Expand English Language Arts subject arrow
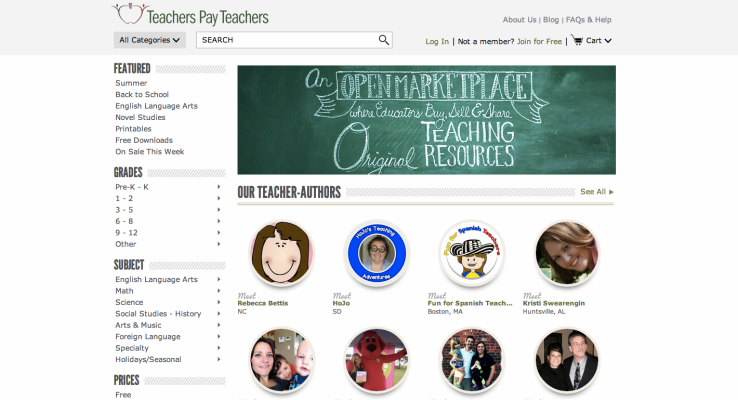The image size is (738, 400). click(219, 279)
